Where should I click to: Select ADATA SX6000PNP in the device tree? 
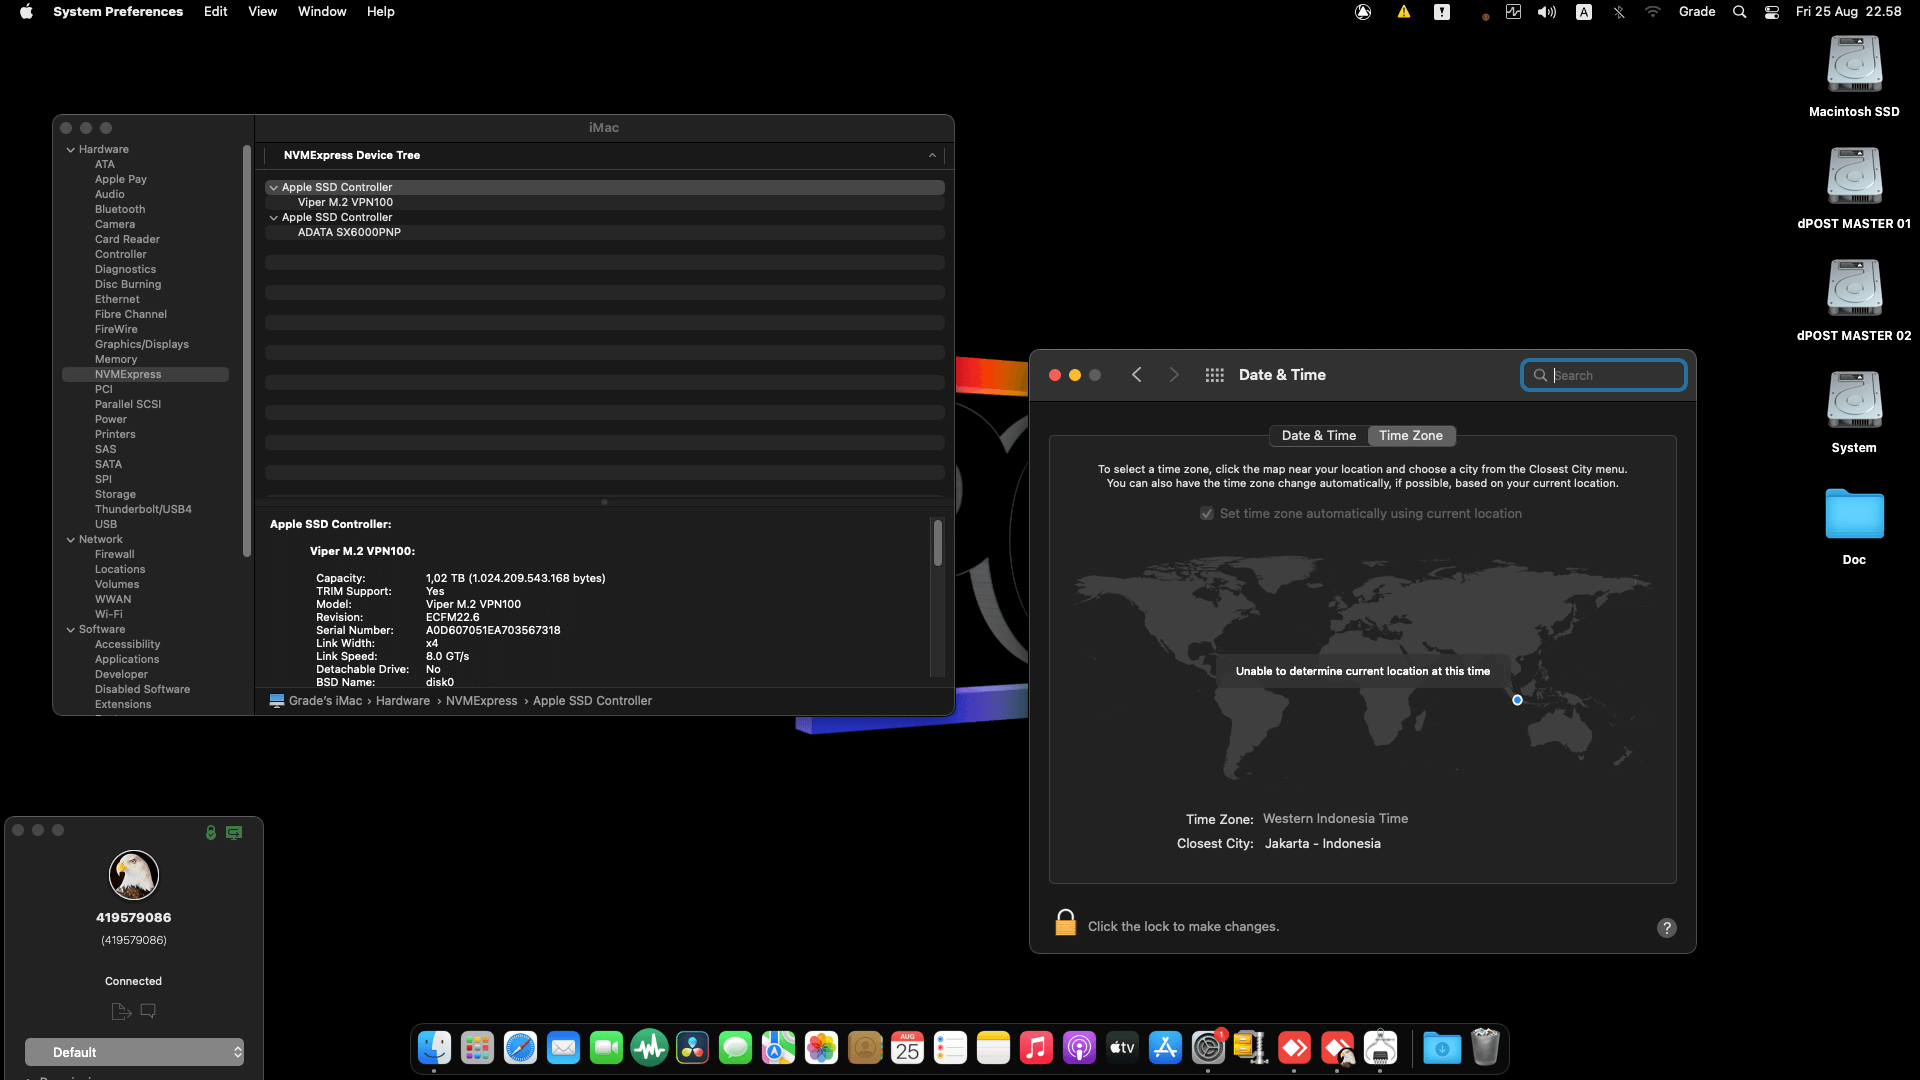(349, 233)
